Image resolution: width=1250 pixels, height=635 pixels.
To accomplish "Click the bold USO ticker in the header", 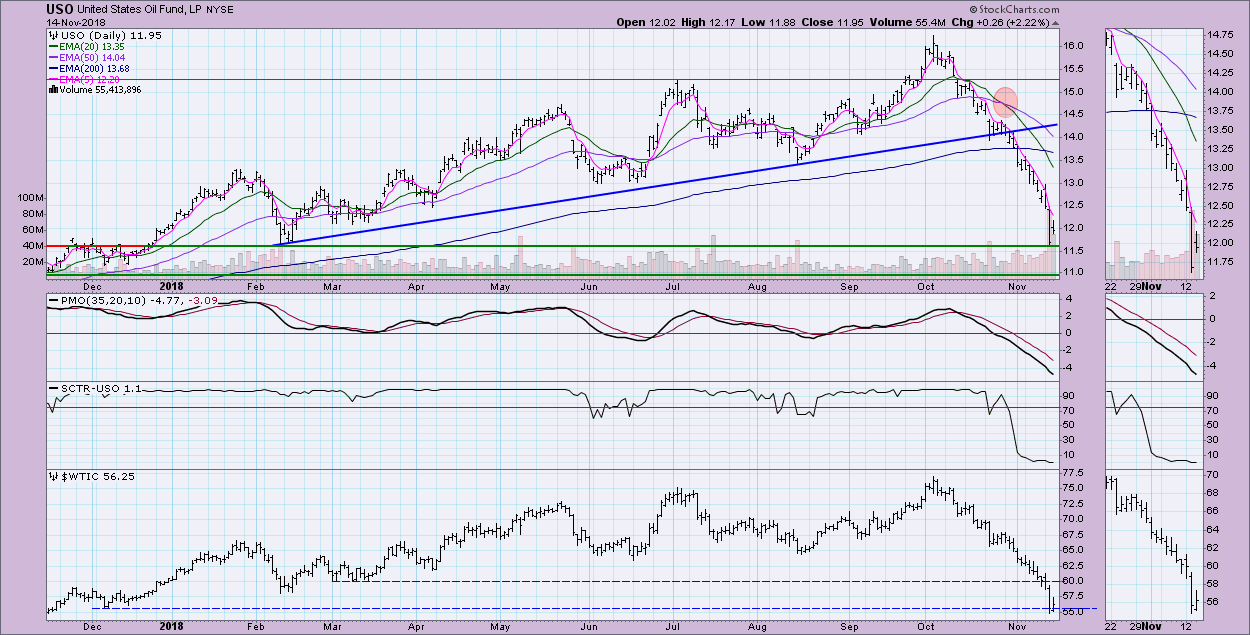I will point(59,10).
